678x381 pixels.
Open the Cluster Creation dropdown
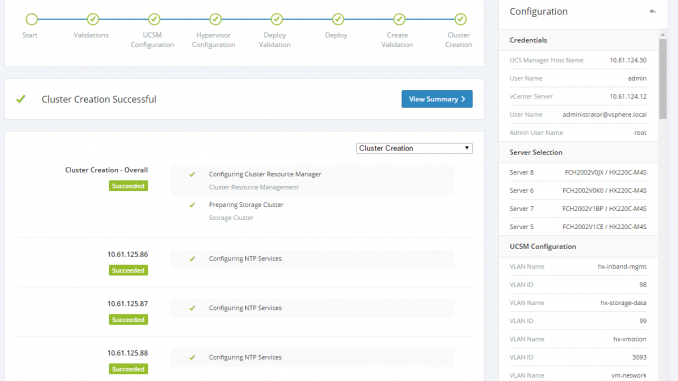point(414,148)
